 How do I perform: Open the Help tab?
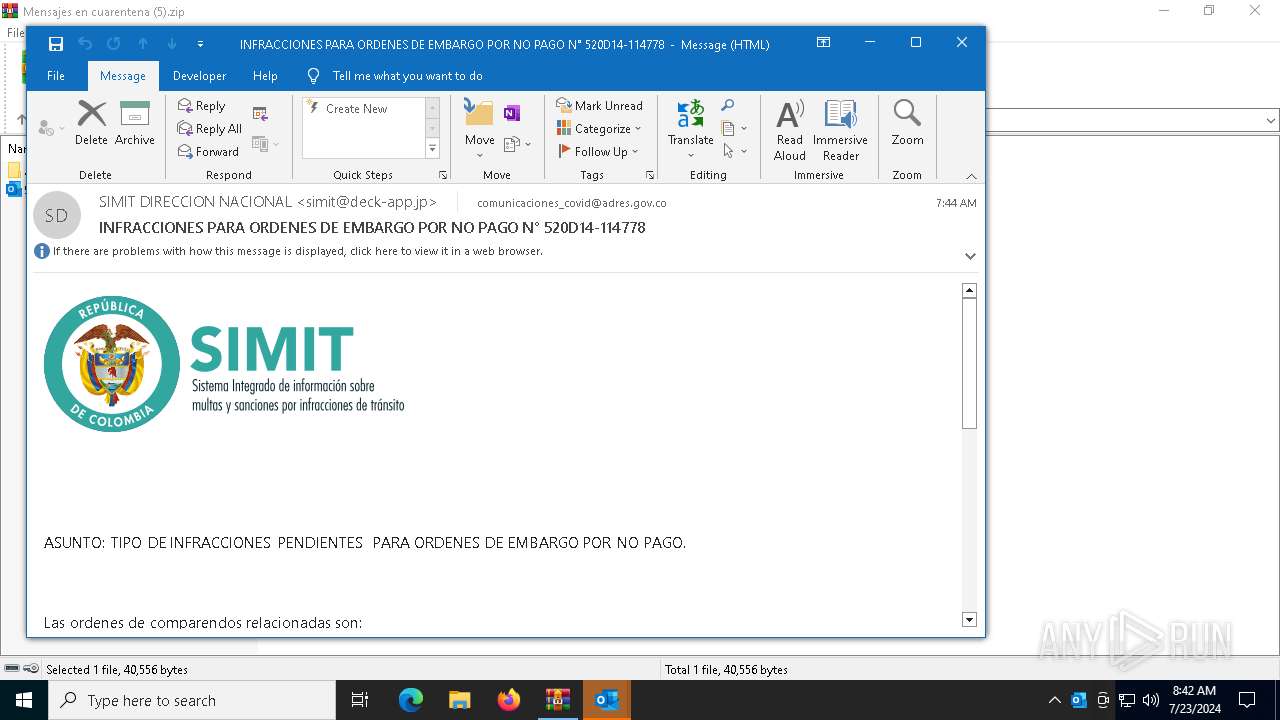coord(265,76)
